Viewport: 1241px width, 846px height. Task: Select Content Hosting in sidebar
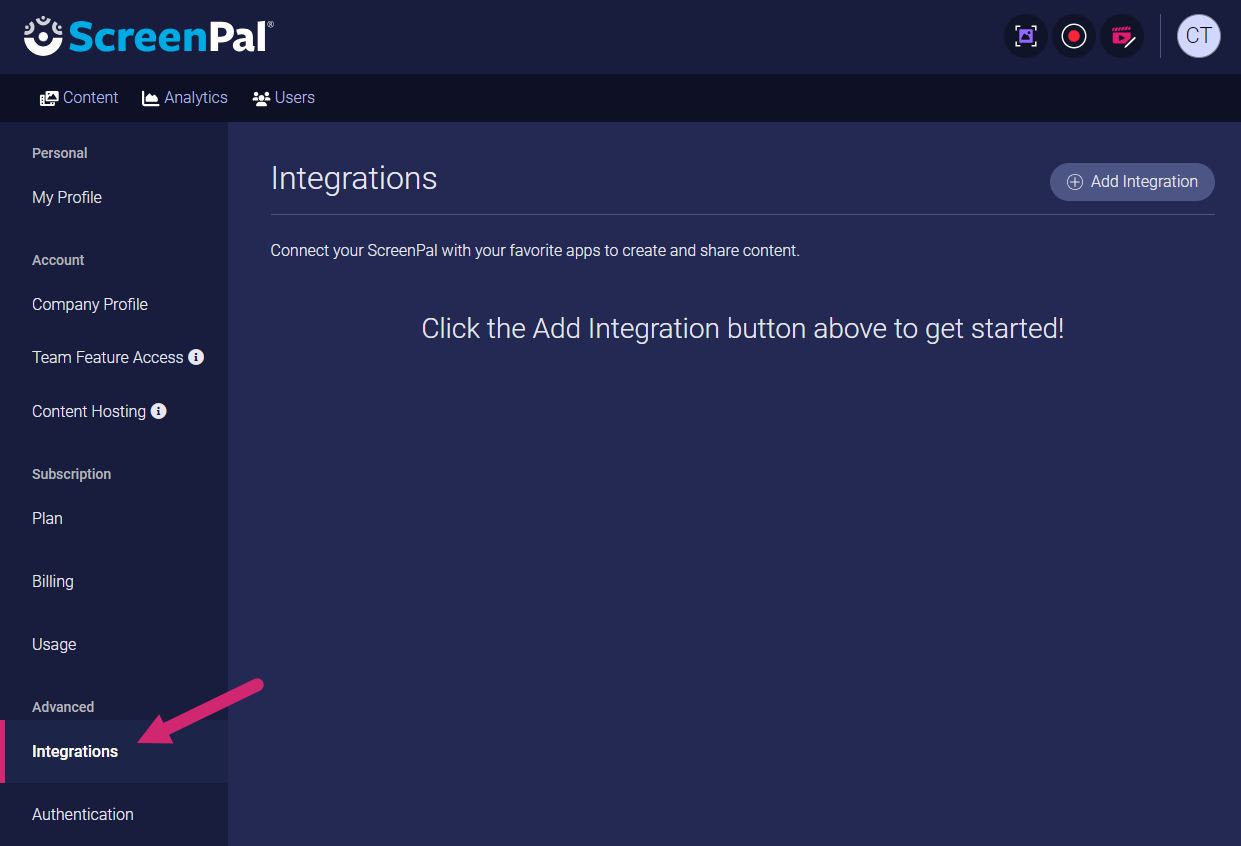coord(89,411)
